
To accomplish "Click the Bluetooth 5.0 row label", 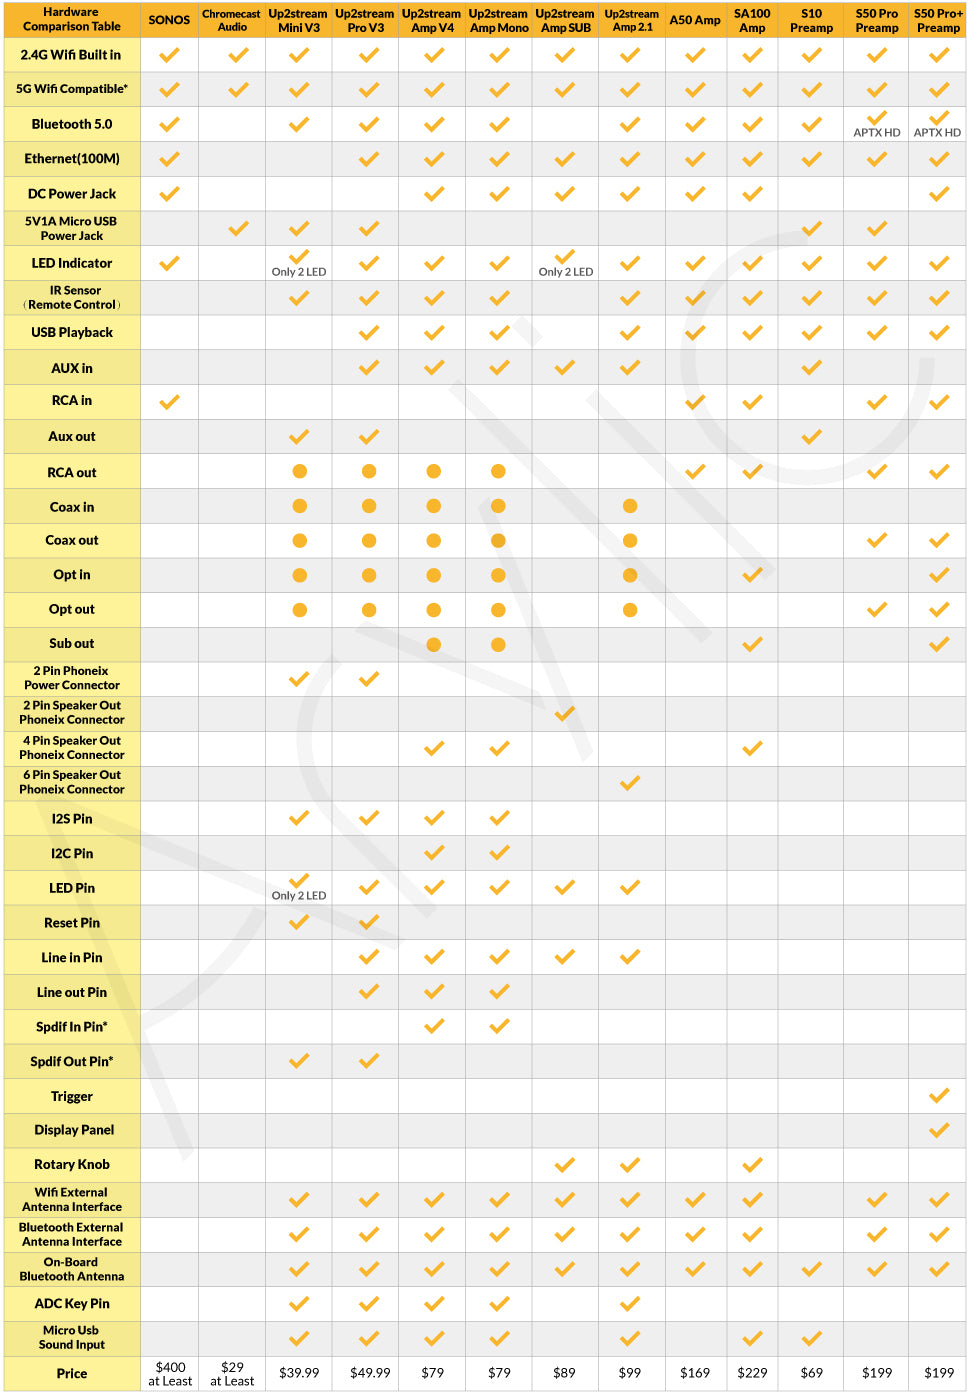I will [x=72, y=124].
